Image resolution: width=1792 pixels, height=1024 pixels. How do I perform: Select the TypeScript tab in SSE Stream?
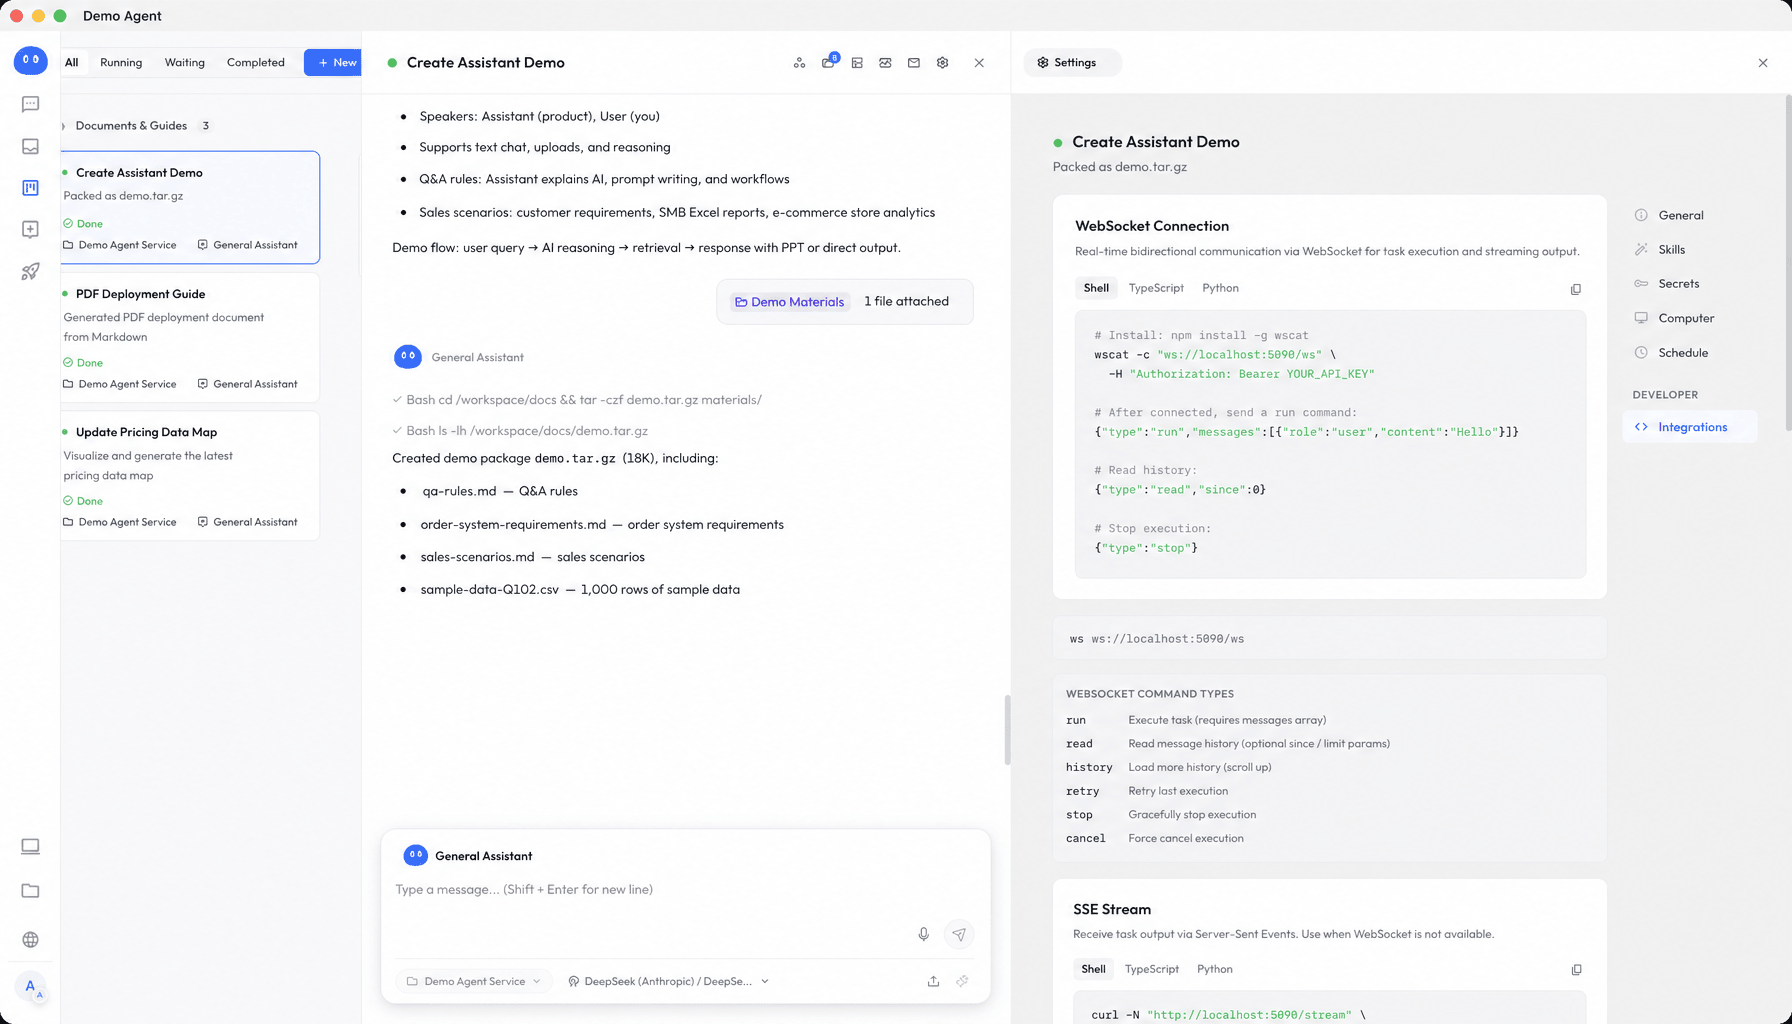point(1152,969)
